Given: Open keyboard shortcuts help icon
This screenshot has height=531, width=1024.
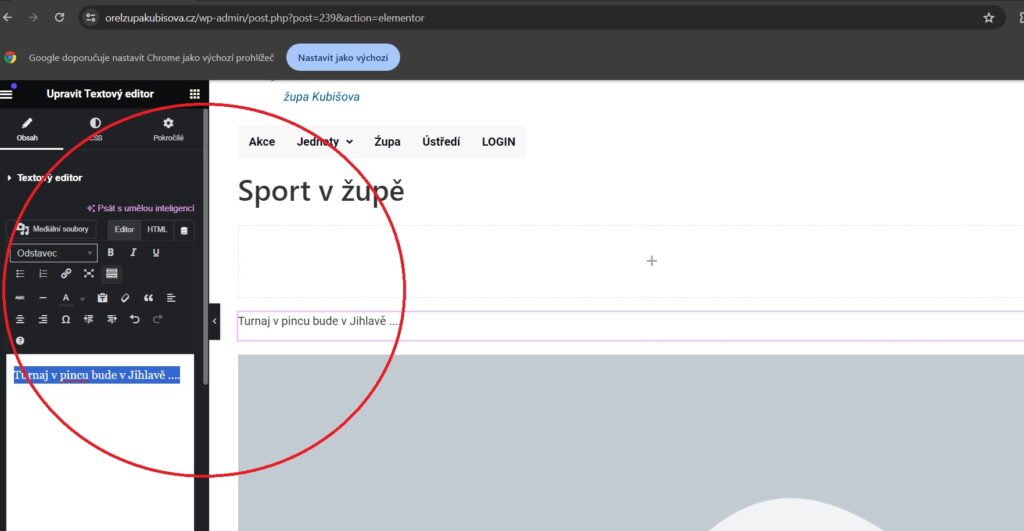Looking at the screenshot, I should (20, 340).
